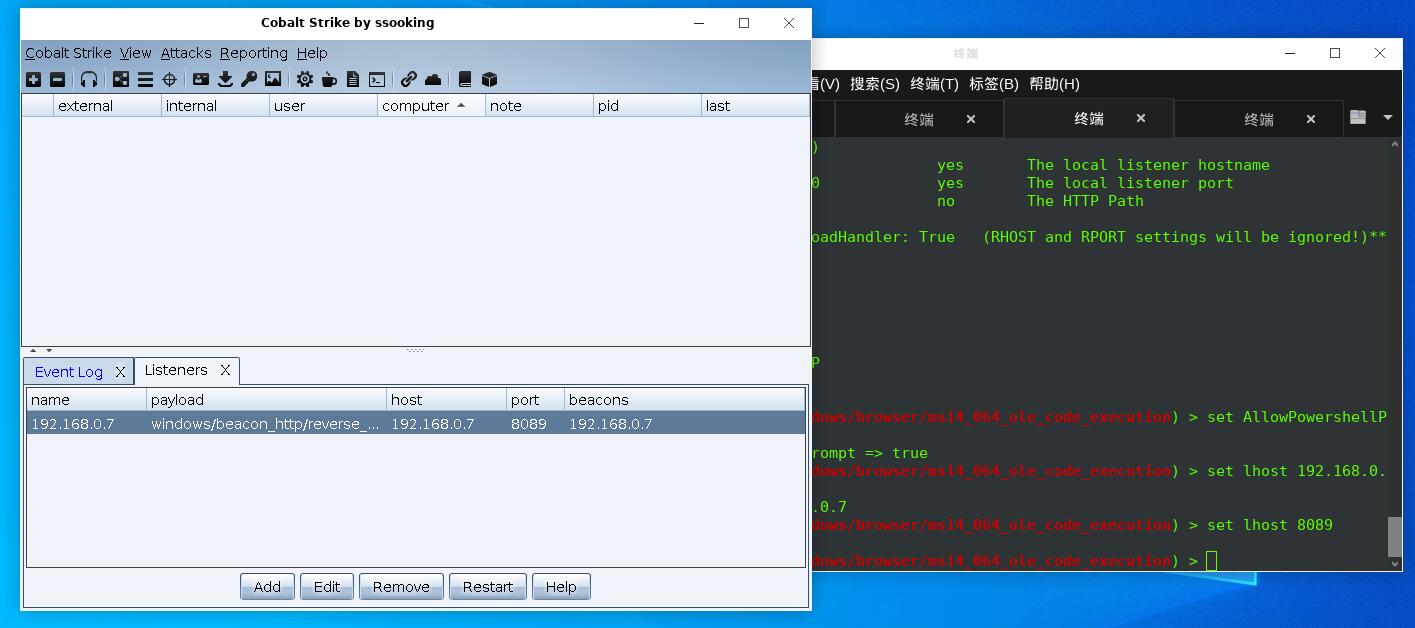Open the Cobalt Strike menu
The image size is (1415, 628).
tap(68, 53)
